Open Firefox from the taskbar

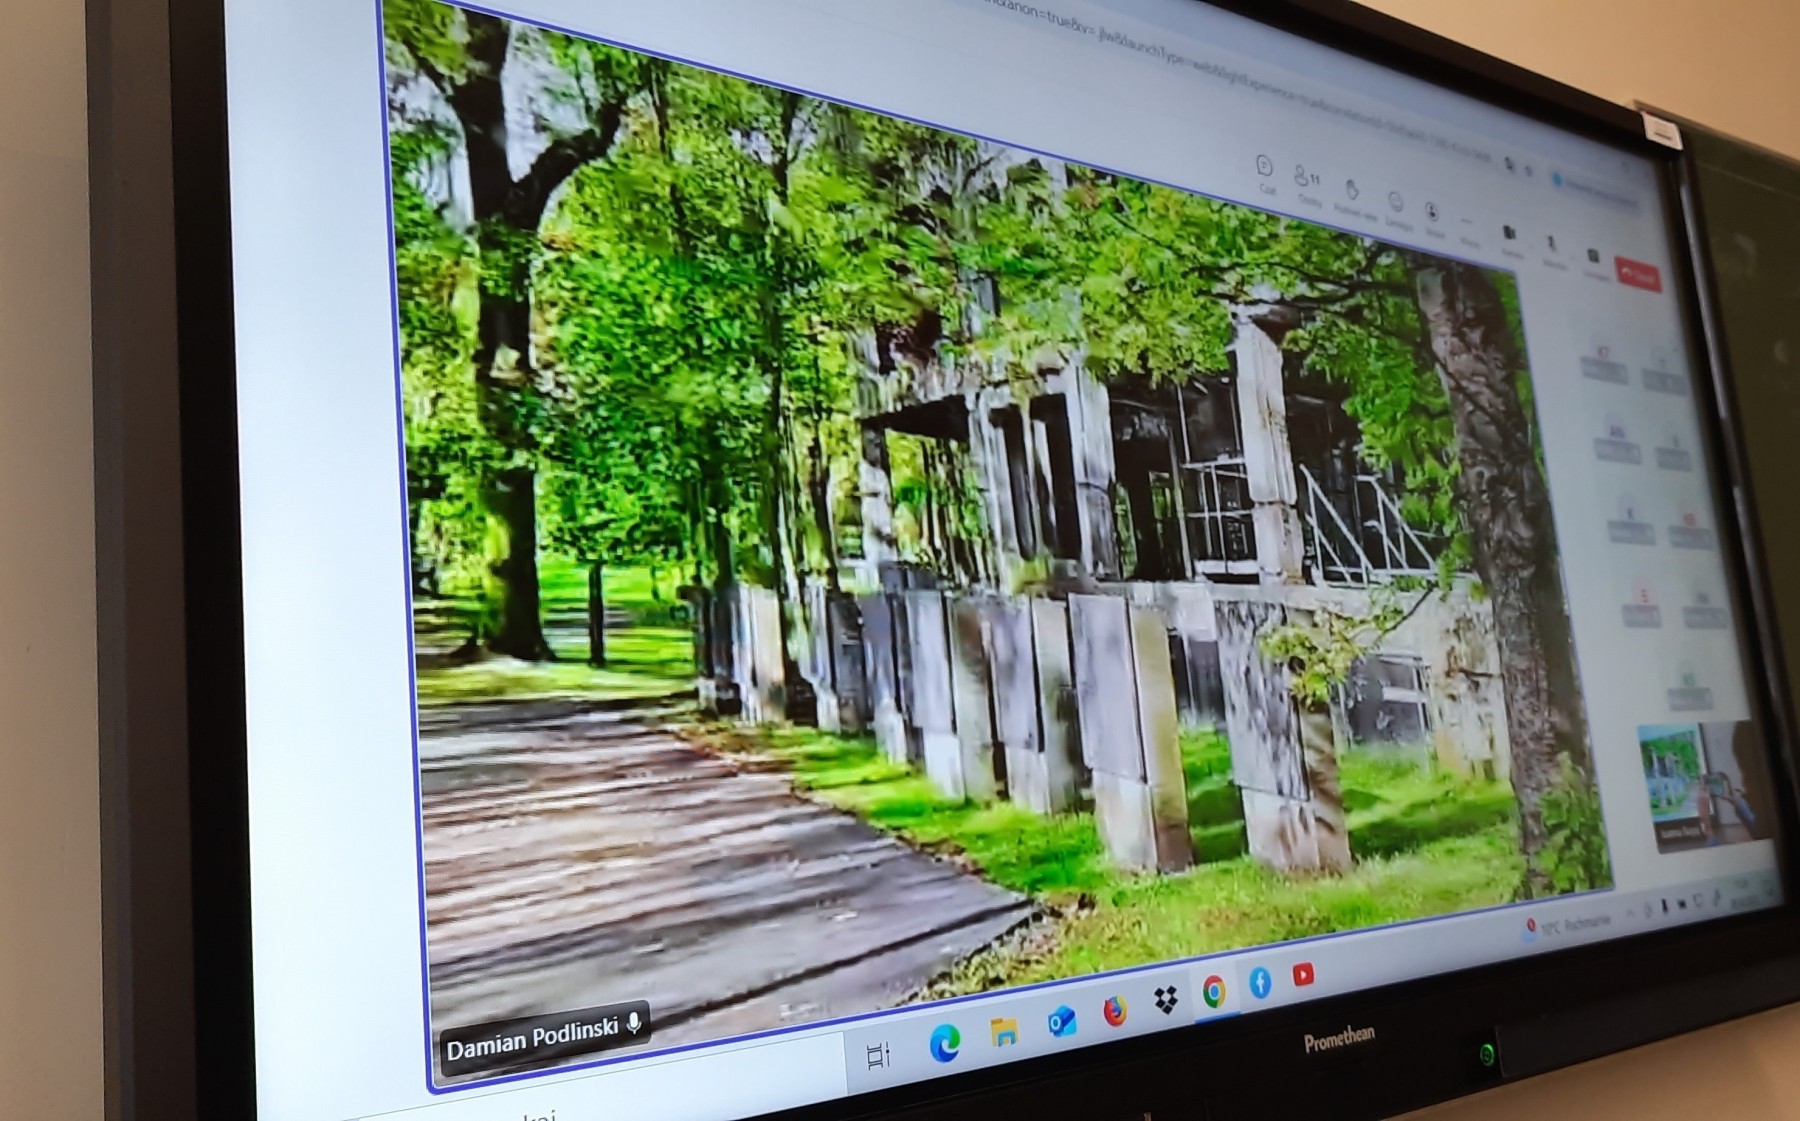(1115, 1011)
